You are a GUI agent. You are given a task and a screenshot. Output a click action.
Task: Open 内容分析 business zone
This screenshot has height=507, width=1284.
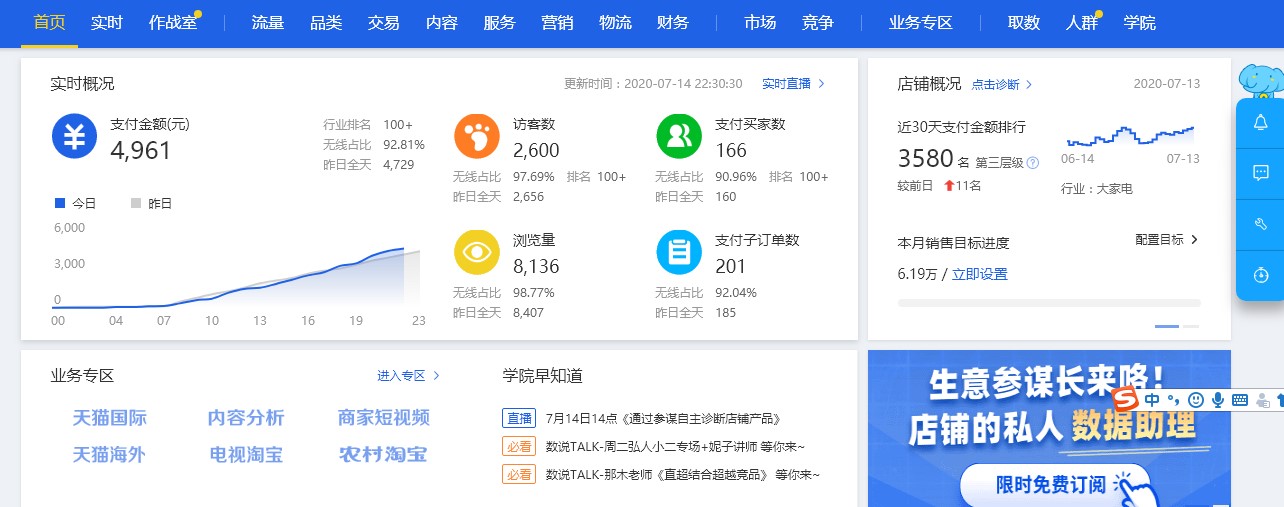[246, 418]
